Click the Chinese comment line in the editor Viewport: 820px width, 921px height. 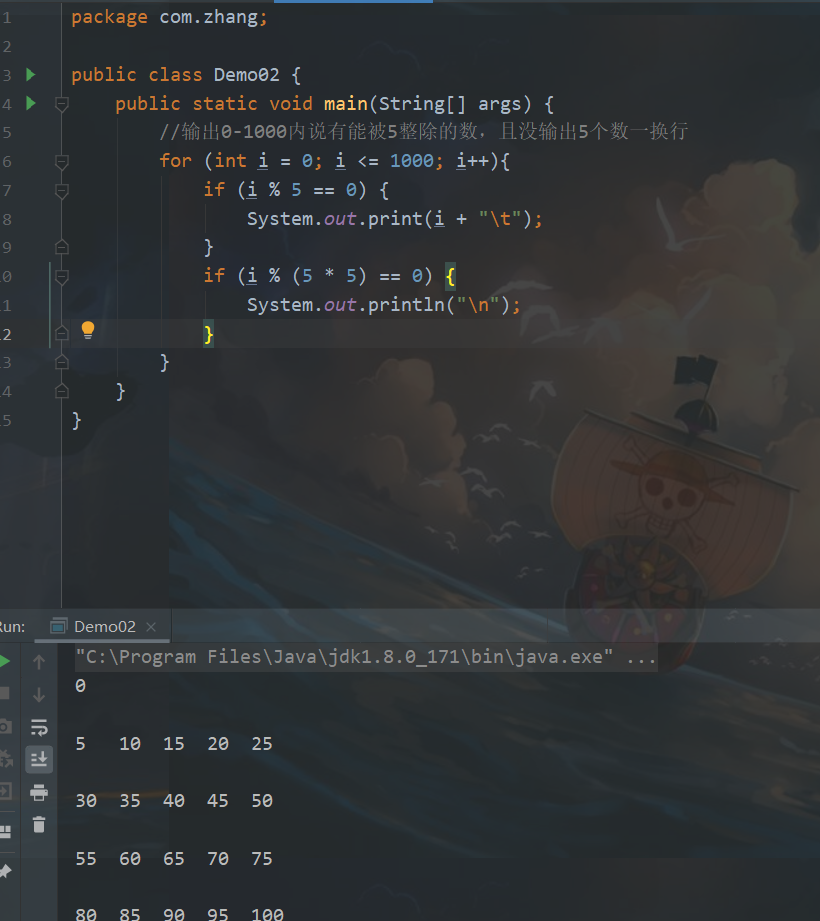click(x=424, y=132)
